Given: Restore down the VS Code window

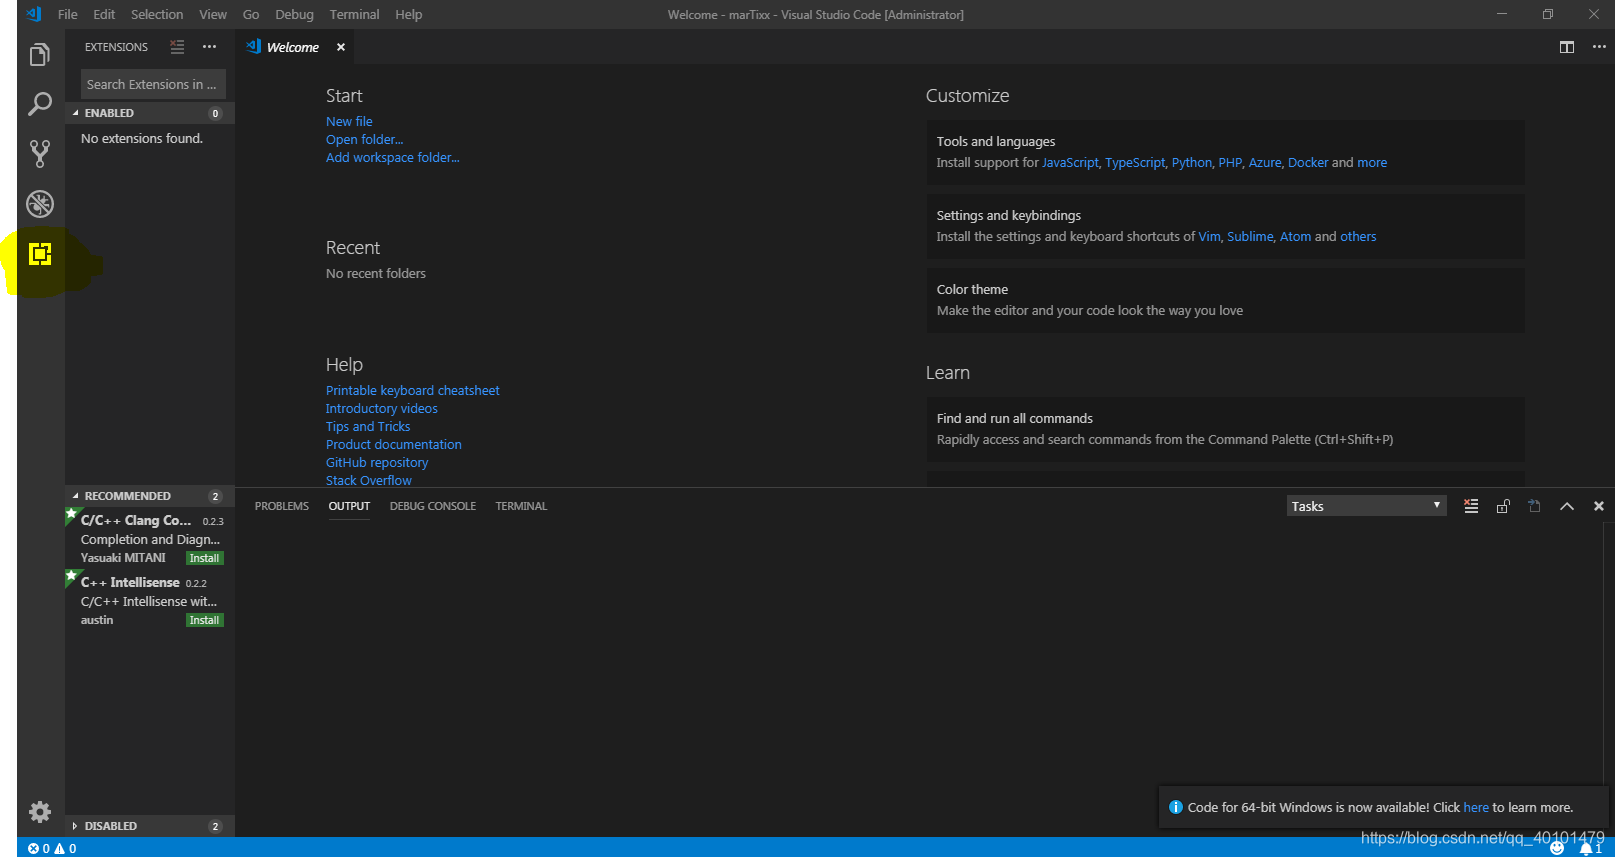Looking at the screenshot, I should [1548, 14].
